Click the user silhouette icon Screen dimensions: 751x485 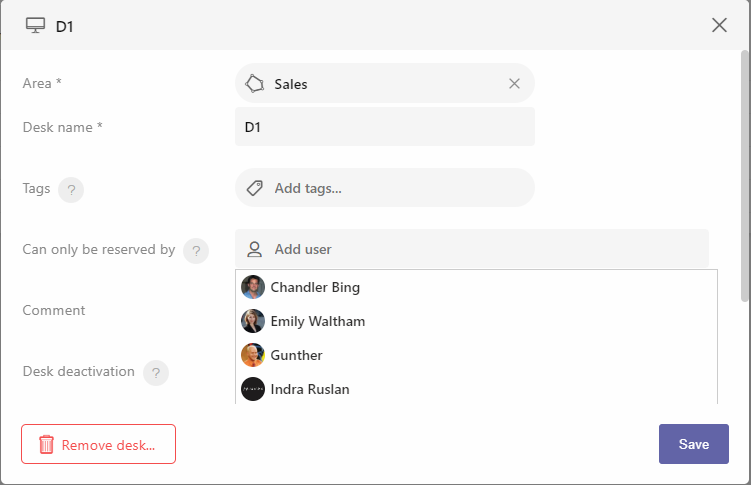tap(254, 249)
